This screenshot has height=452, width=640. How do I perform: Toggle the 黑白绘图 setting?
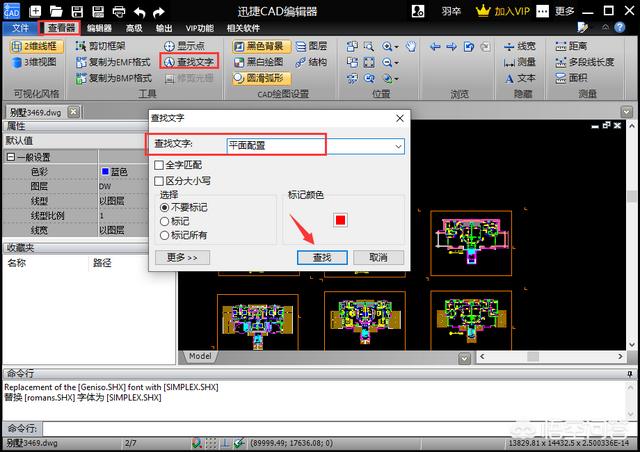pyautogui.click(x=259, y=62)
